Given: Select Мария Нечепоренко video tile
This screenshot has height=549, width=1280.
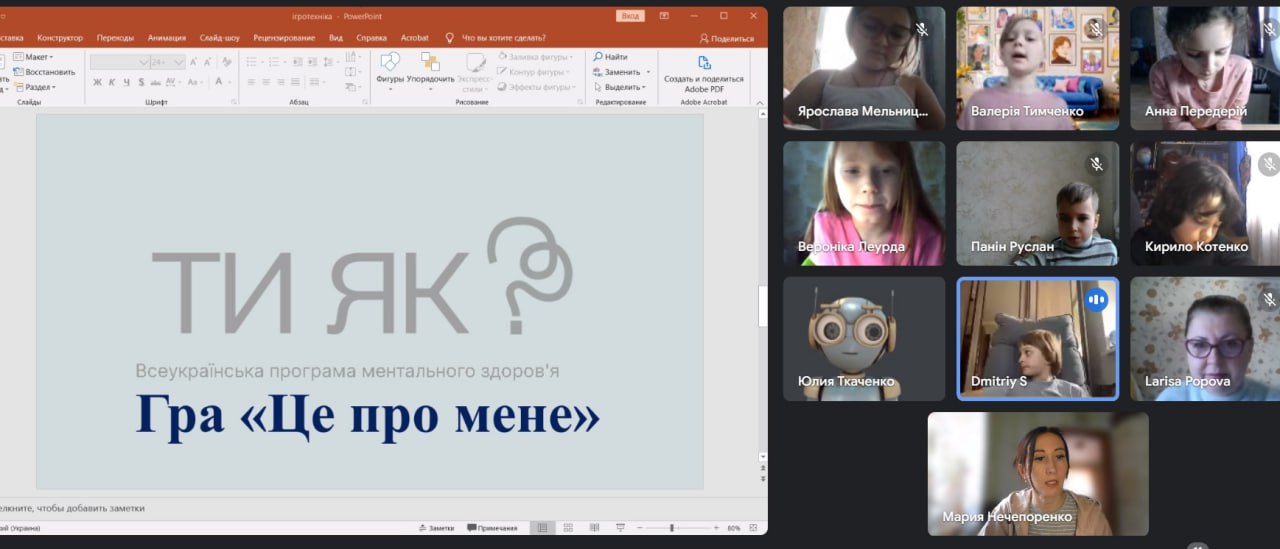Looking at the screenshot, I should point(1038,474).
